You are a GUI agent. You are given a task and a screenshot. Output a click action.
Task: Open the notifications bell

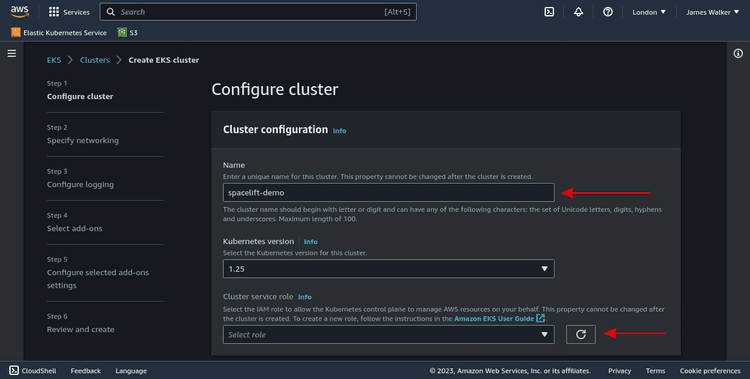[578, 12]
